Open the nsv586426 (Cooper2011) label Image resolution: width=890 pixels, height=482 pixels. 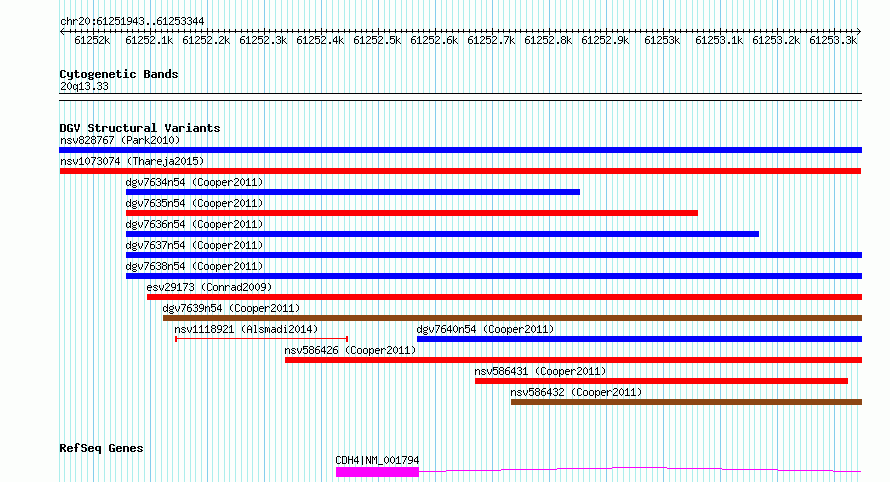click(x=350, y=350)
